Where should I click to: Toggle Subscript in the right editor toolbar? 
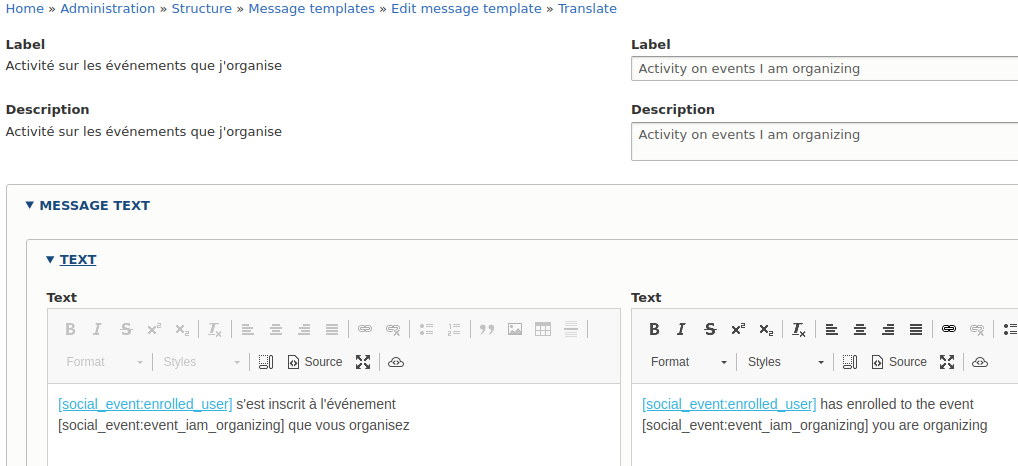tap(766, 330)
